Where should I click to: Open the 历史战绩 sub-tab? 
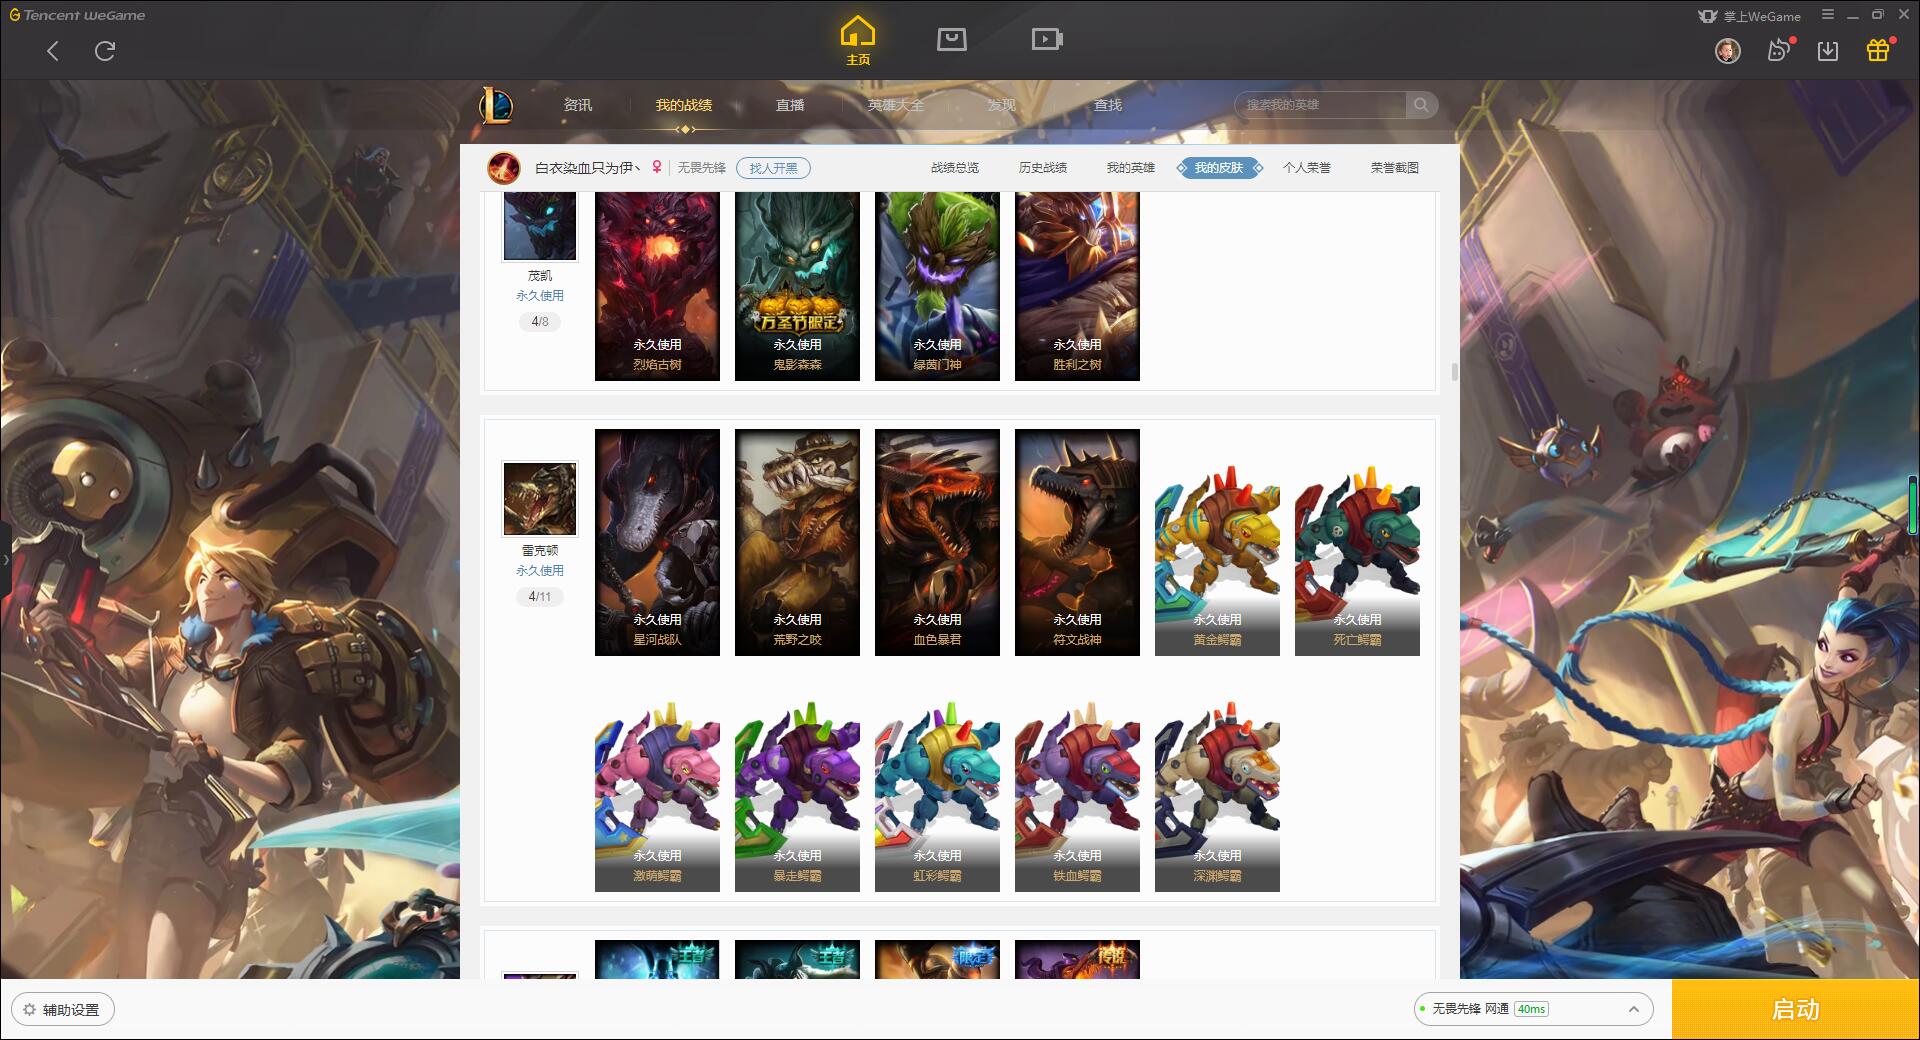click(x=1043, y=168)
